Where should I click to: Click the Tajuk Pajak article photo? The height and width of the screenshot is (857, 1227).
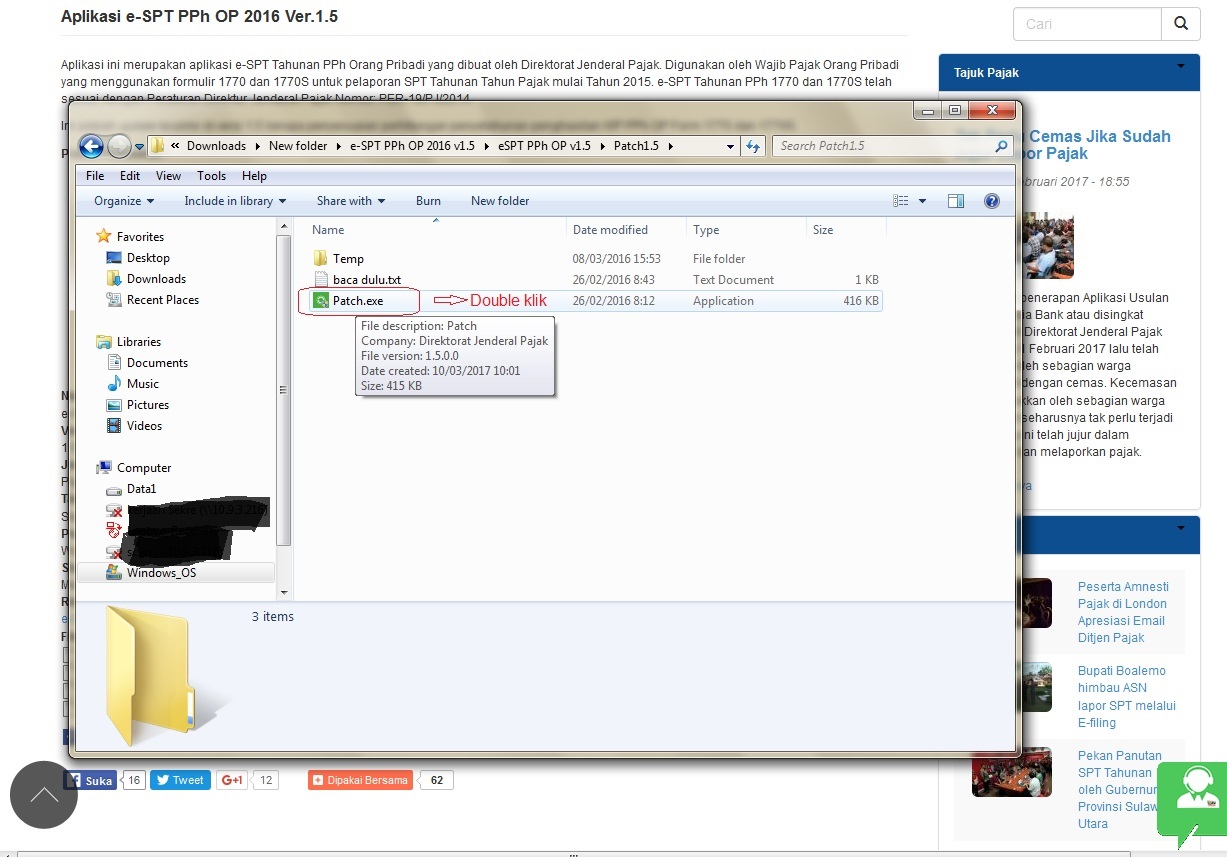coord(1048,245)
